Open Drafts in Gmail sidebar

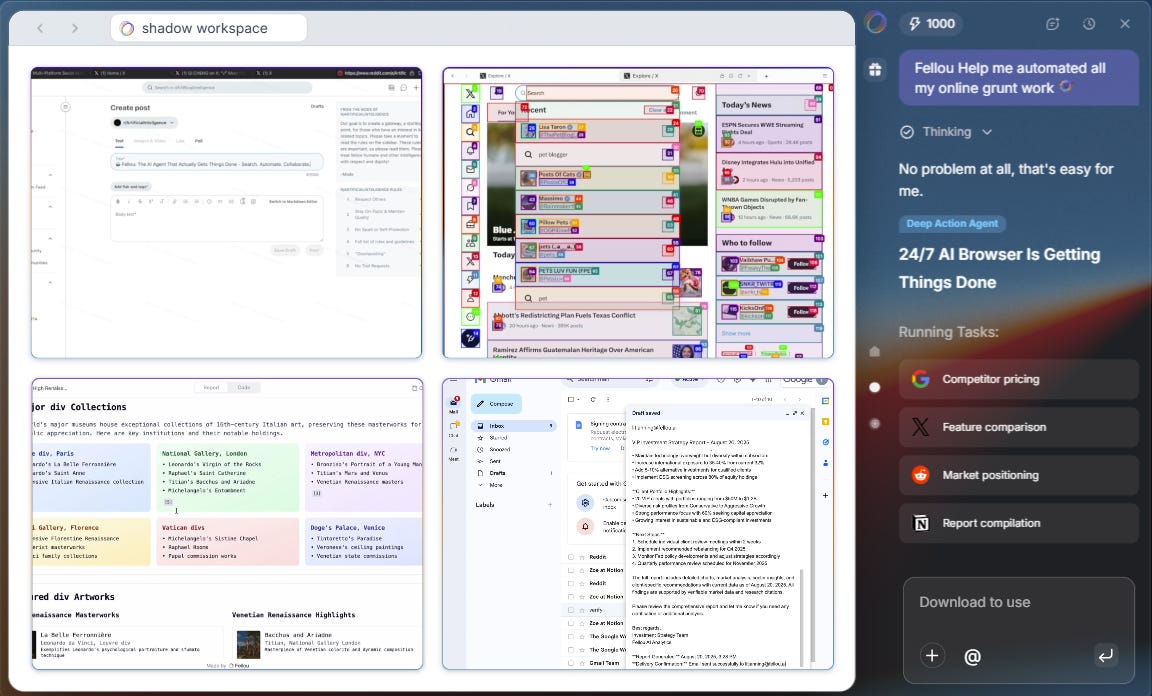coord(513,473)
